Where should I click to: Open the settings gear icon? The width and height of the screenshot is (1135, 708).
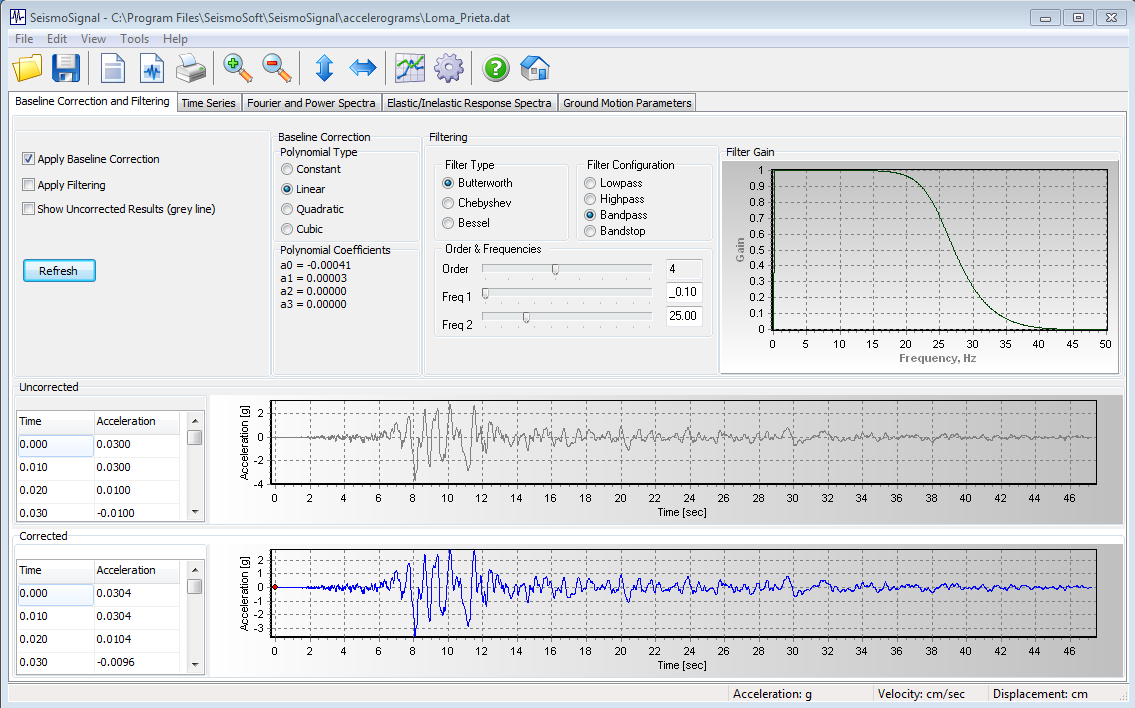click(448, 68)
